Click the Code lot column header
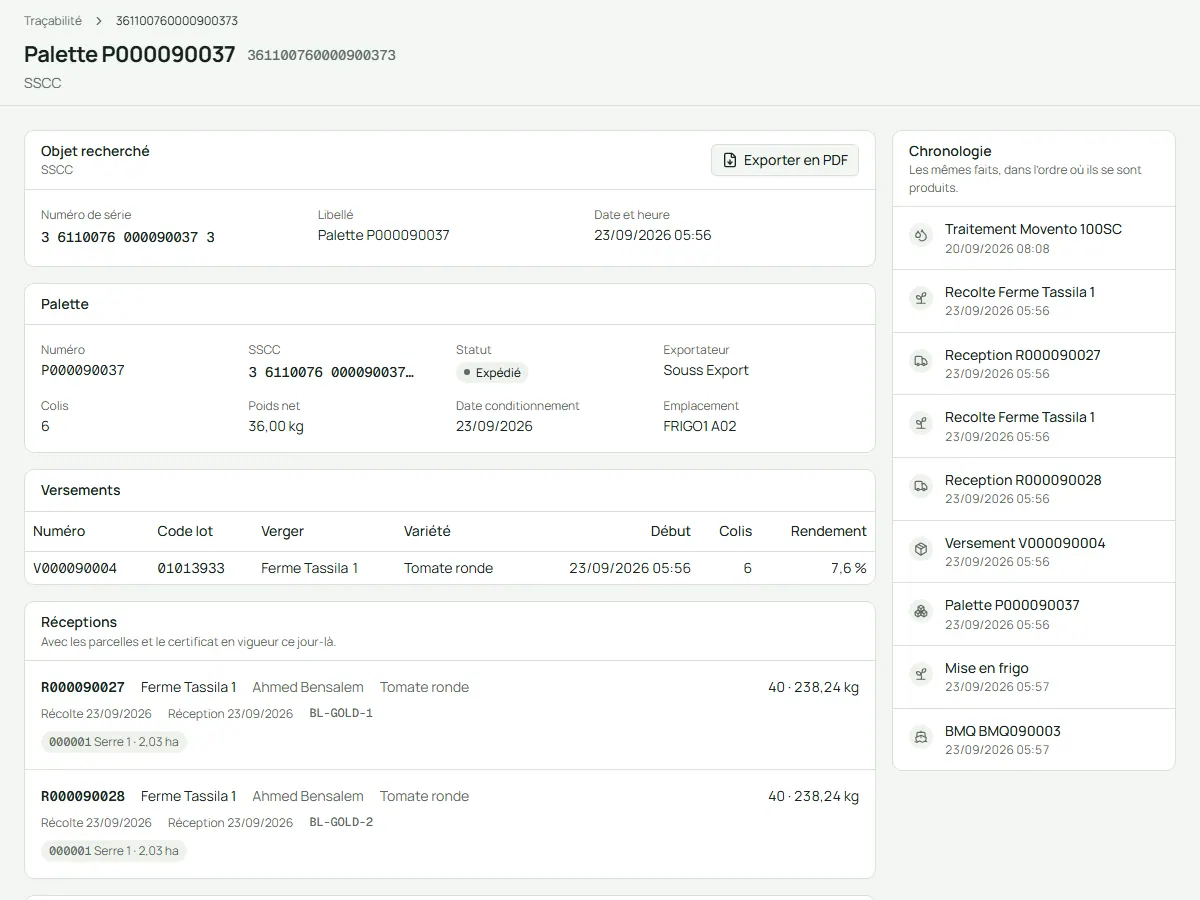The width and height of the screenshot is (1200, 900). [x=185, y=531]
